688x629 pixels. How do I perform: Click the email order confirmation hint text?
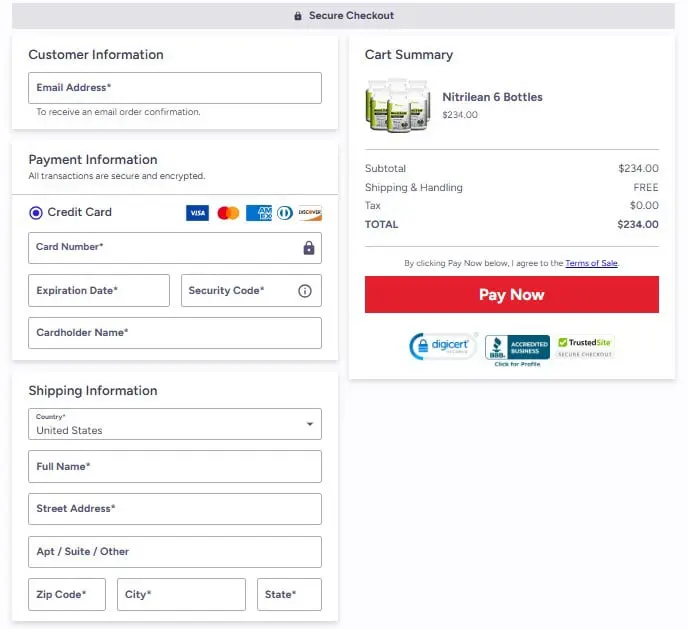coord(118,112)
